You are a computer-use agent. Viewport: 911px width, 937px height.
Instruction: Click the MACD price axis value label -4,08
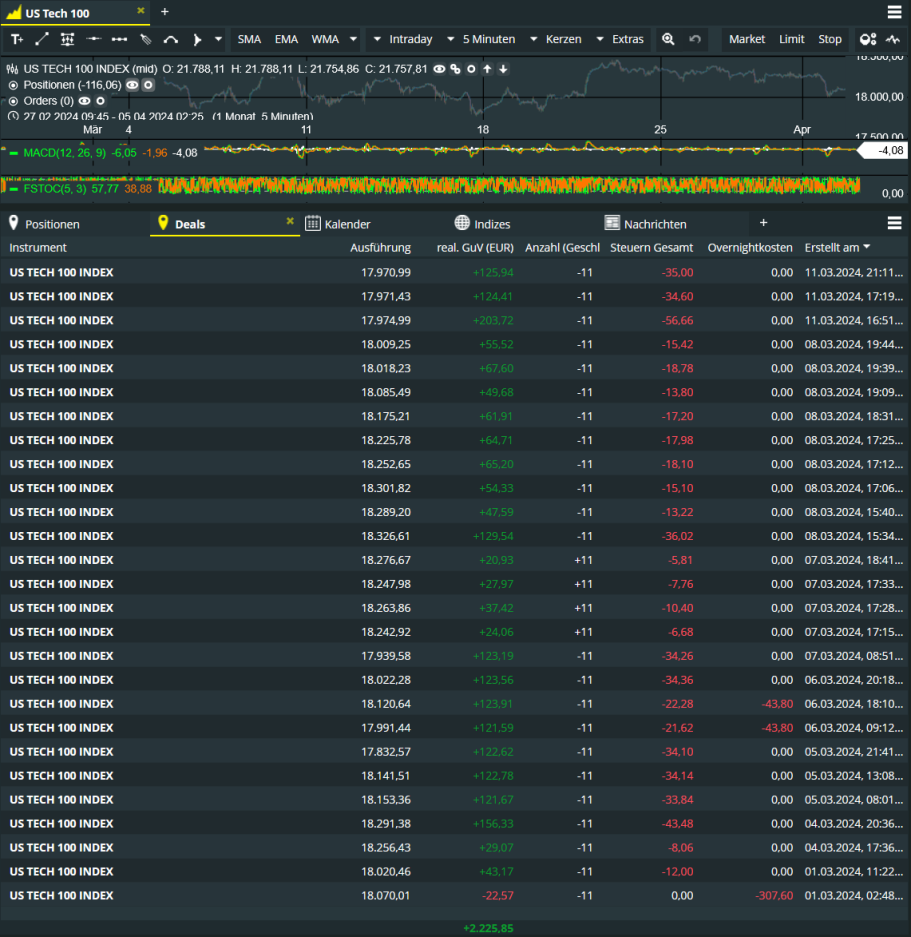point(884,151)
